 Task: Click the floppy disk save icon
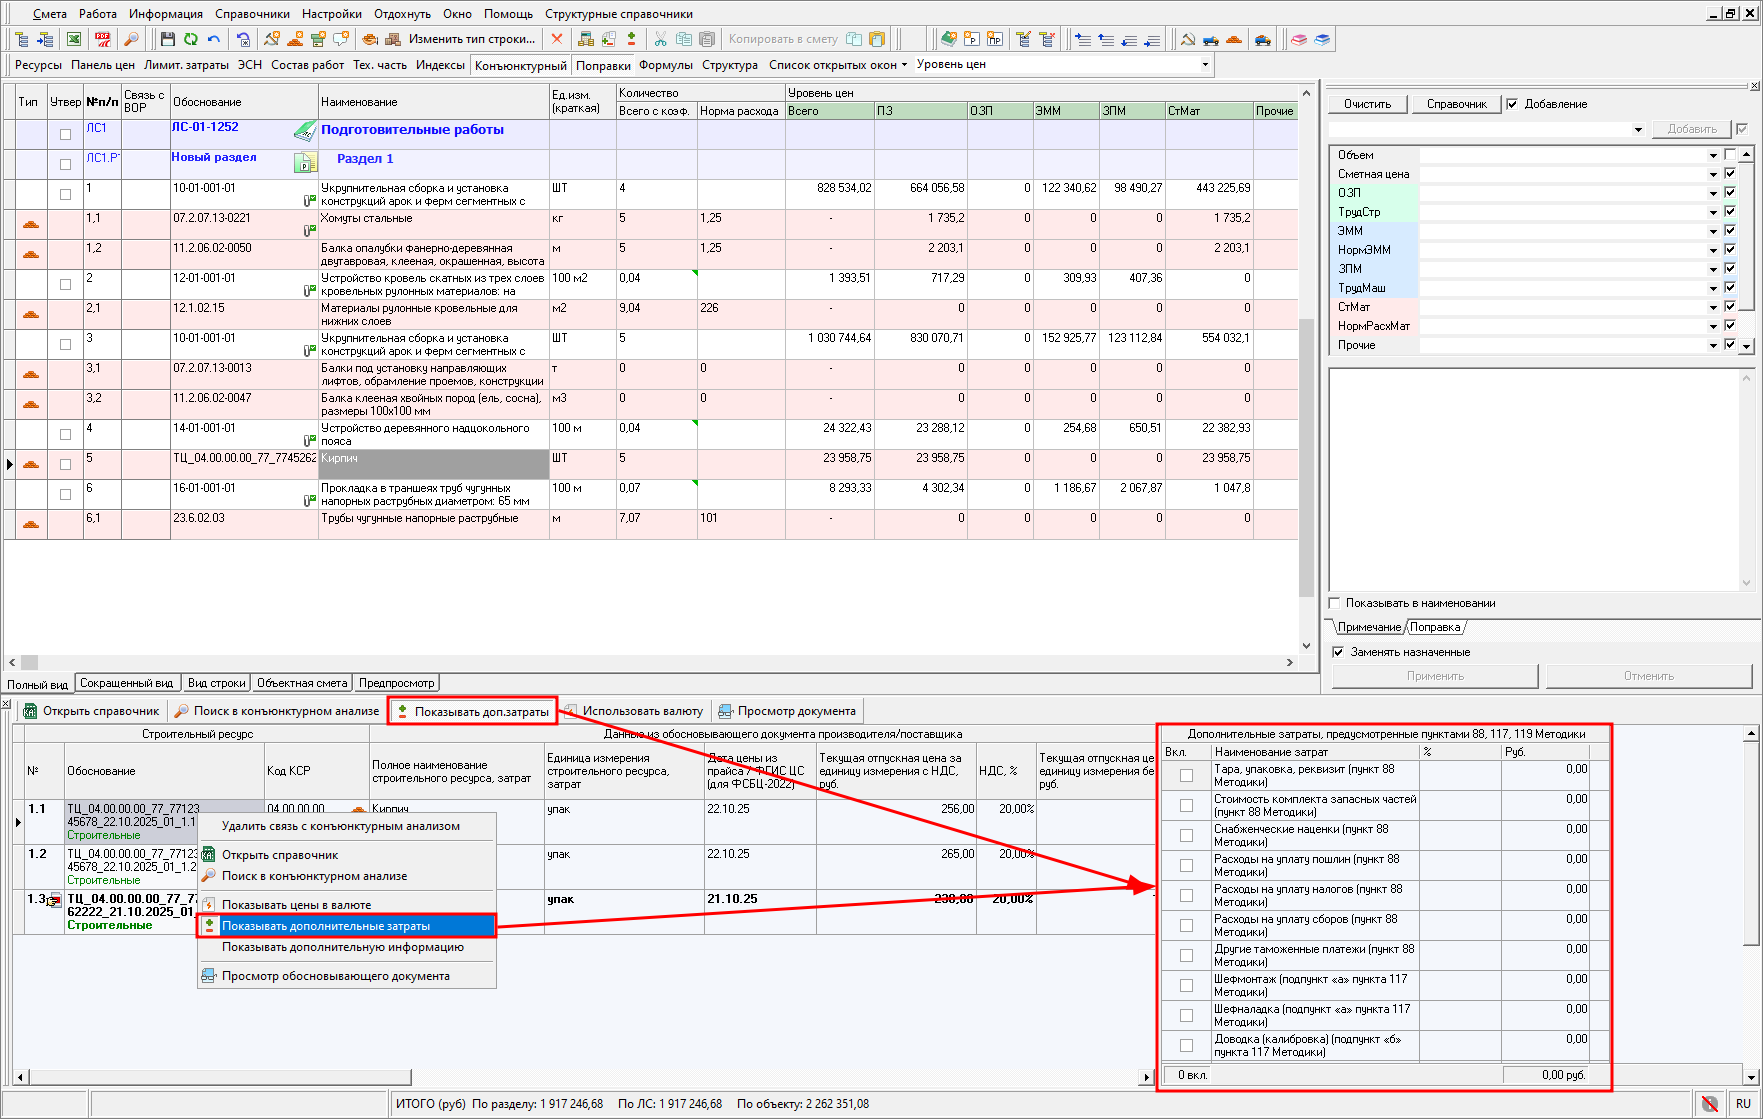[x=167, y=39]
